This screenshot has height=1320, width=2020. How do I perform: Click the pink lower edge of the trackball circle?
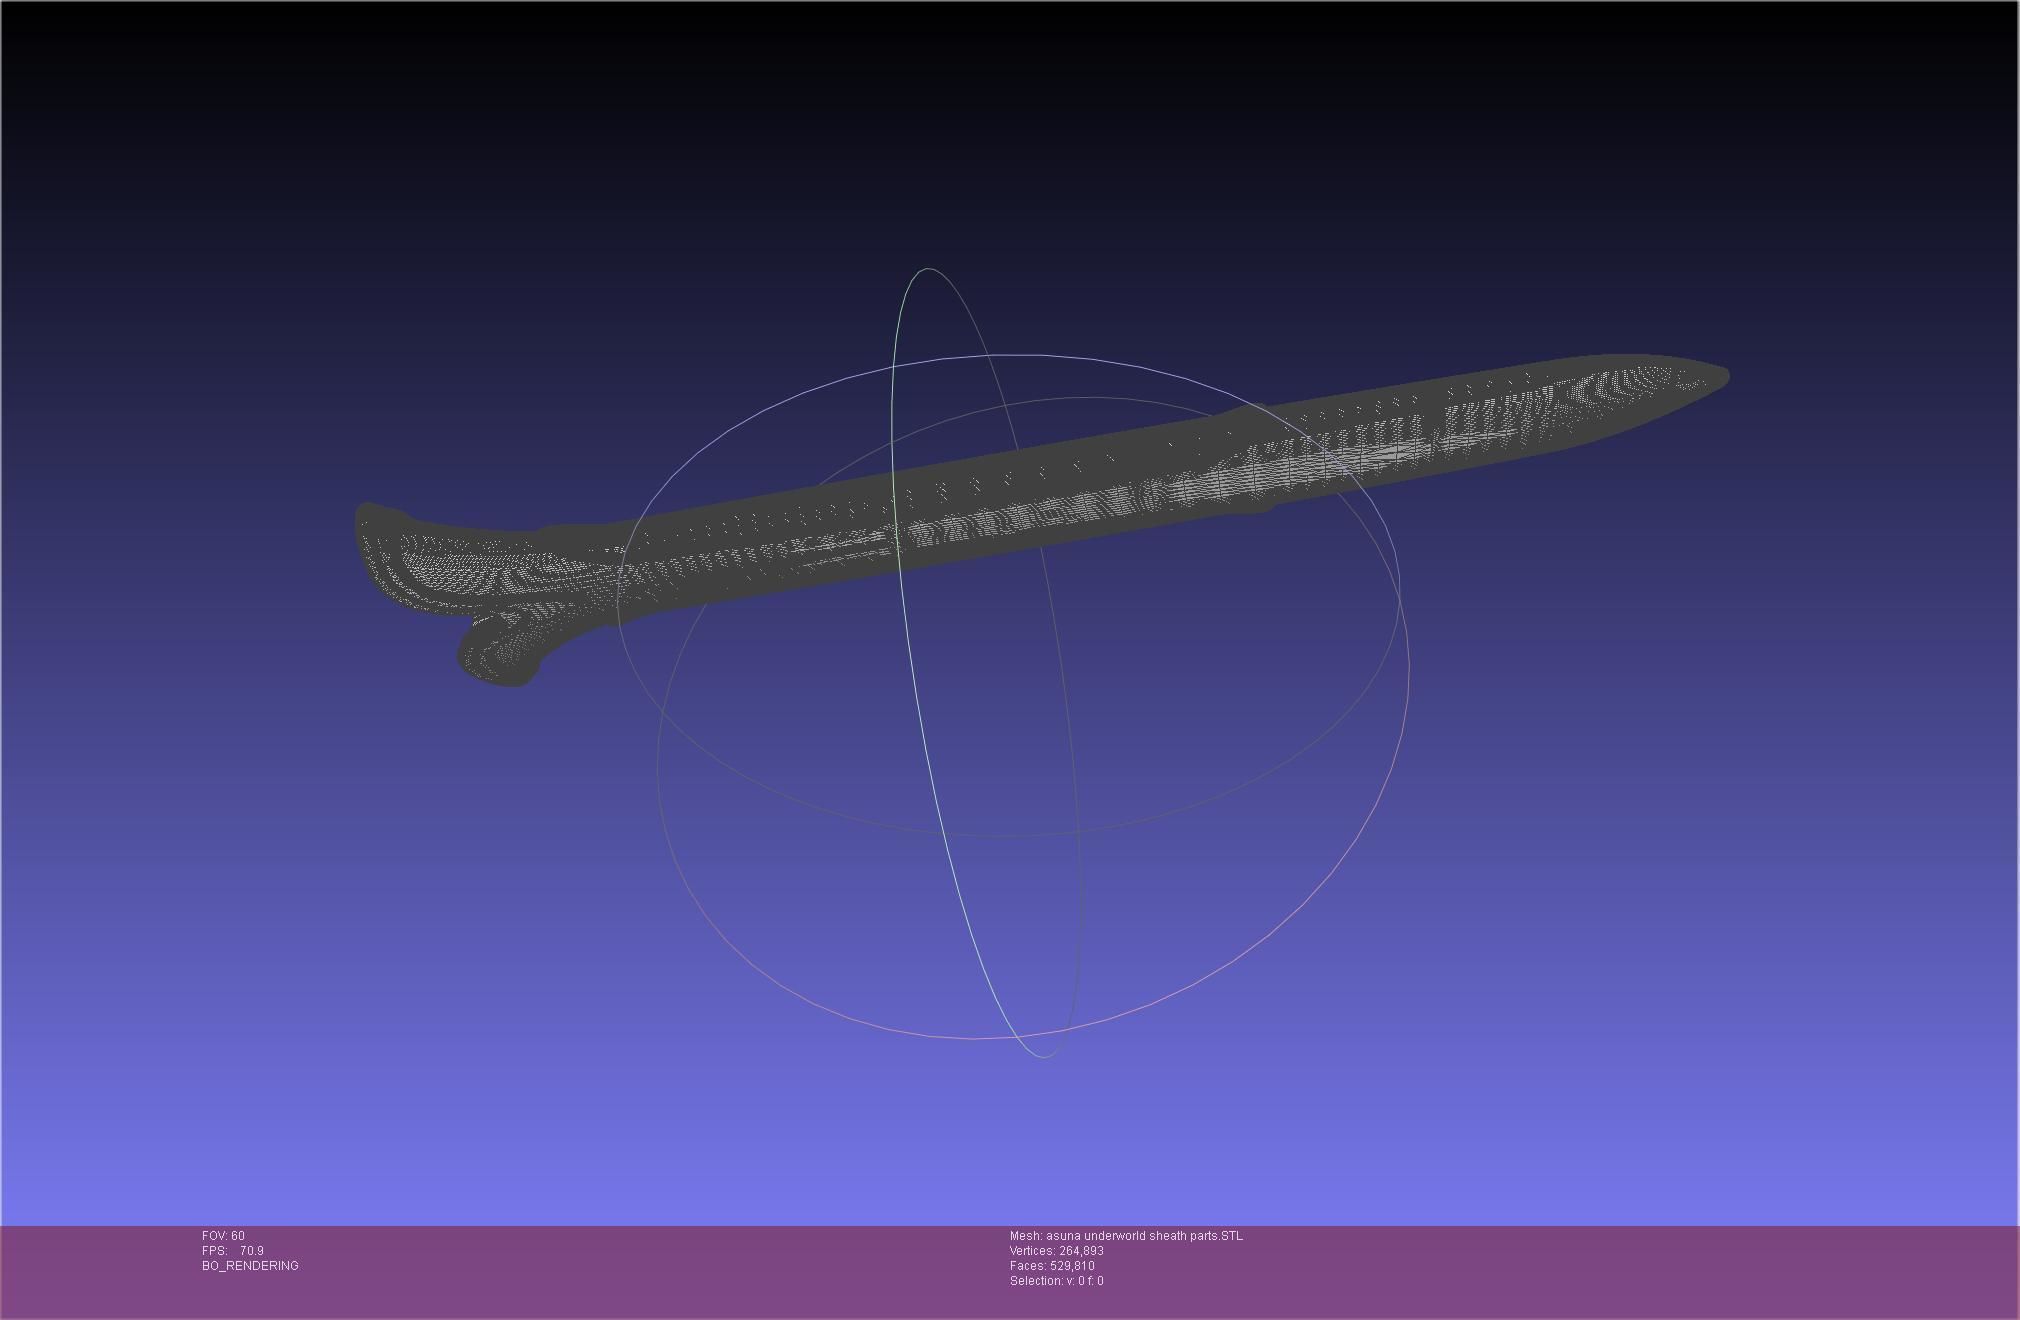click(975, 1038)
